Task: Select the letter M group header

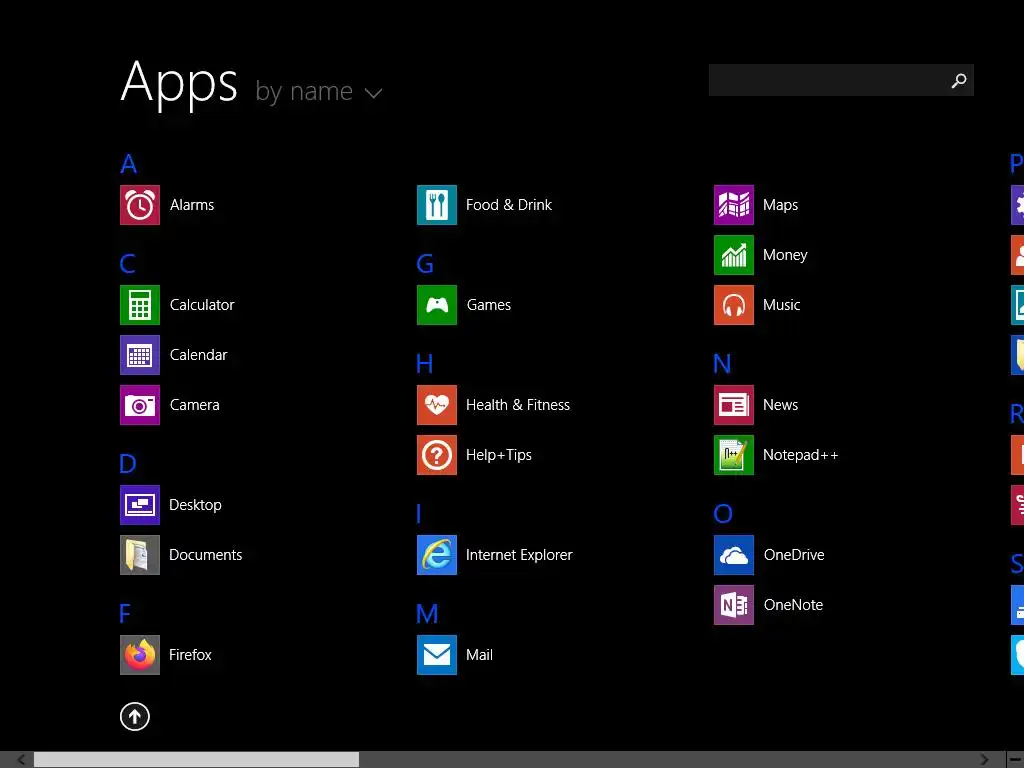Action: 427,614
